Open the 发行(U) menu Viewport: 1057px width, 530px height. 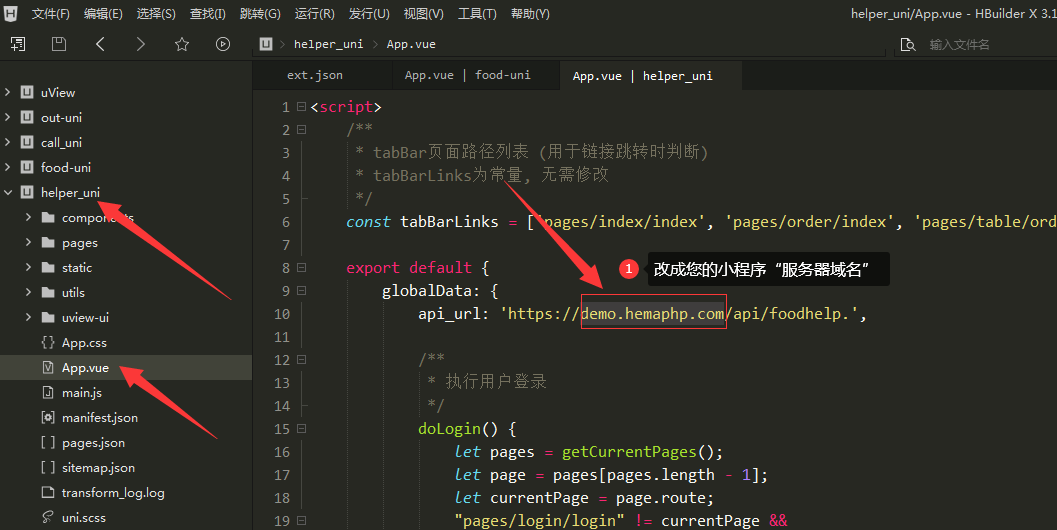(x=369, y=13)
